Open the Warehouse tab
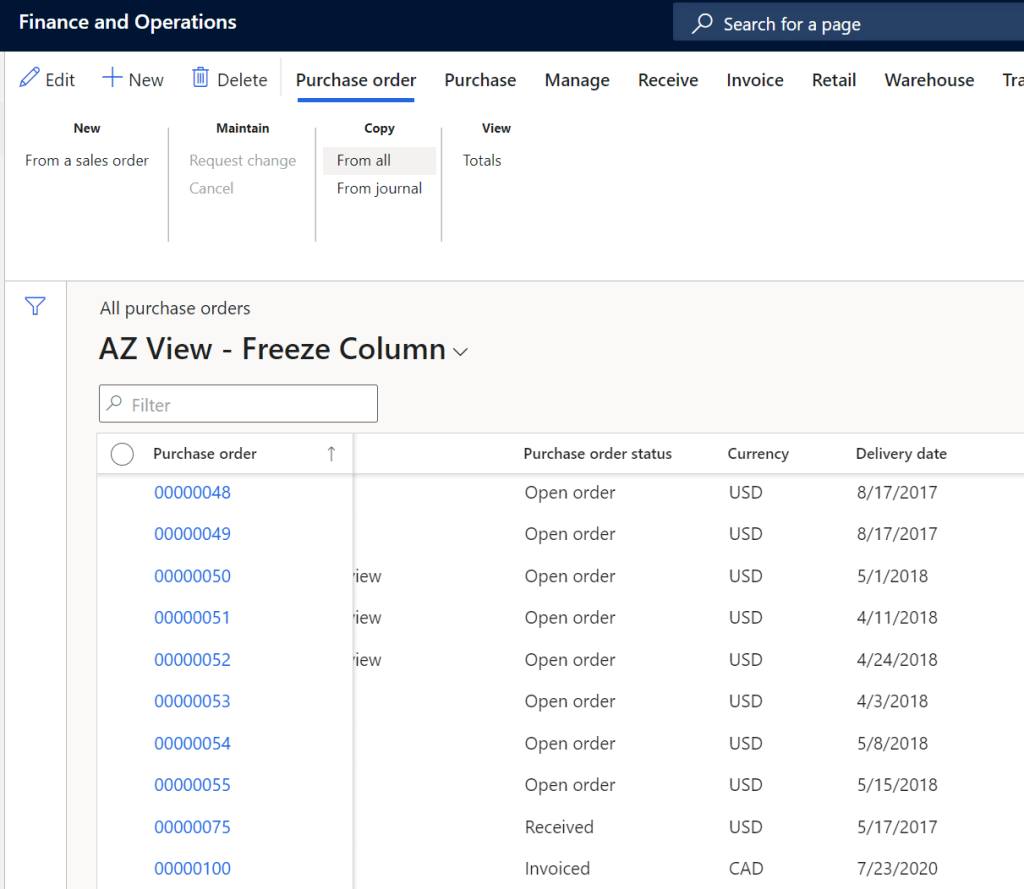1024x889 pixels. (x=929, y=80)
